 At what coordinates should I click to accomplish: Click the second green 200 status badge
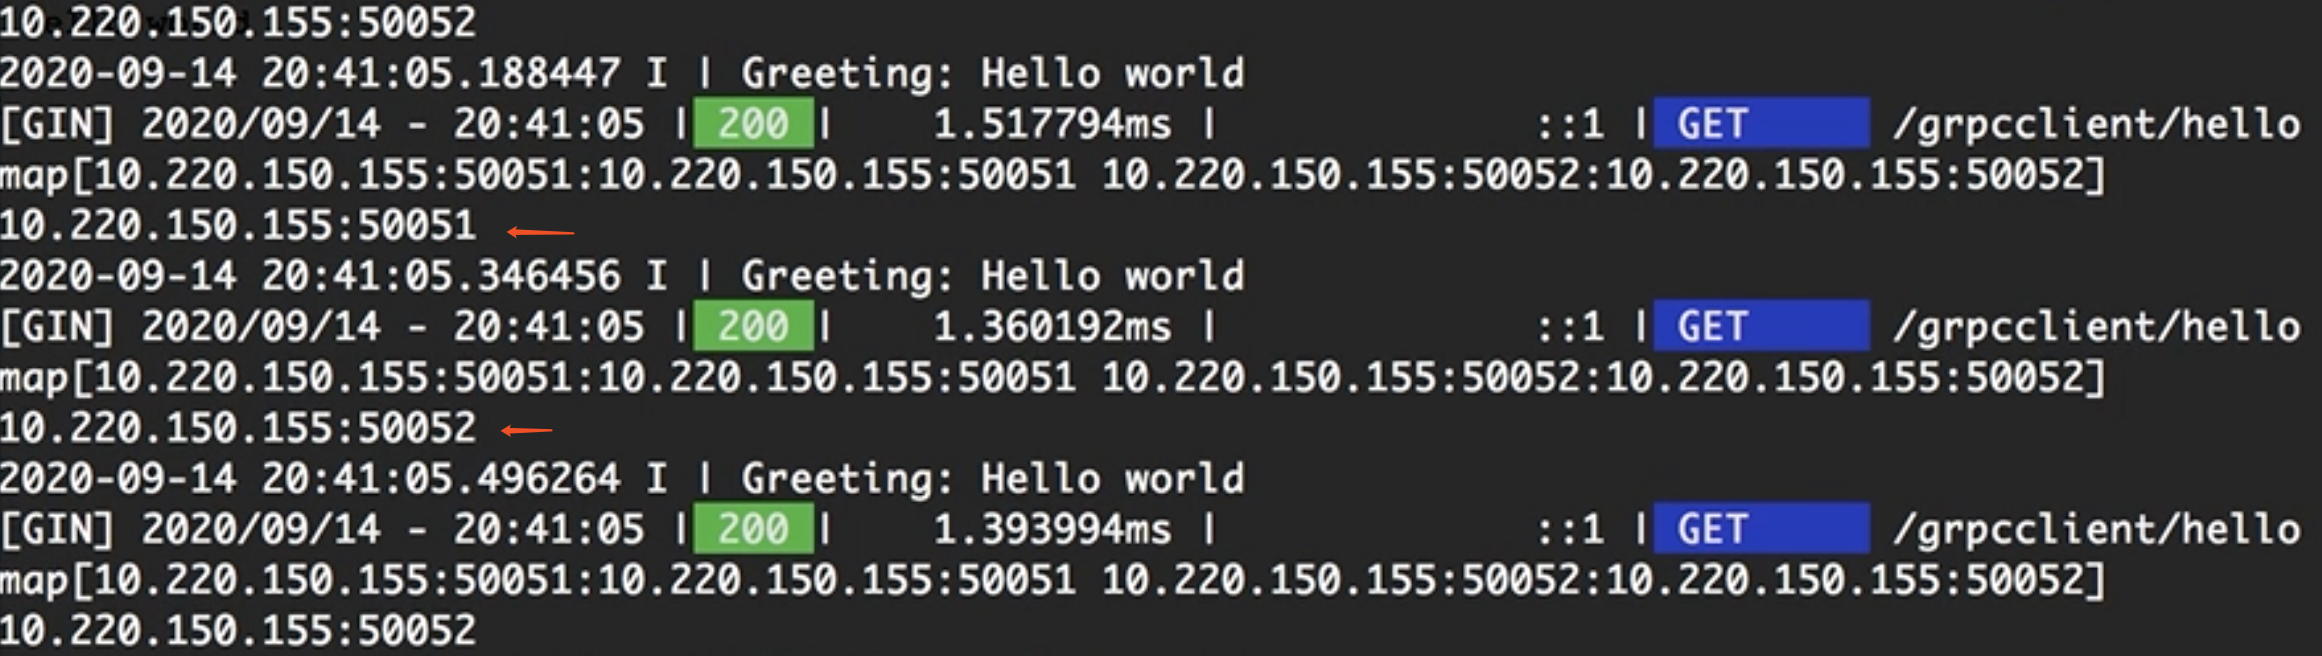coord(753,326)
